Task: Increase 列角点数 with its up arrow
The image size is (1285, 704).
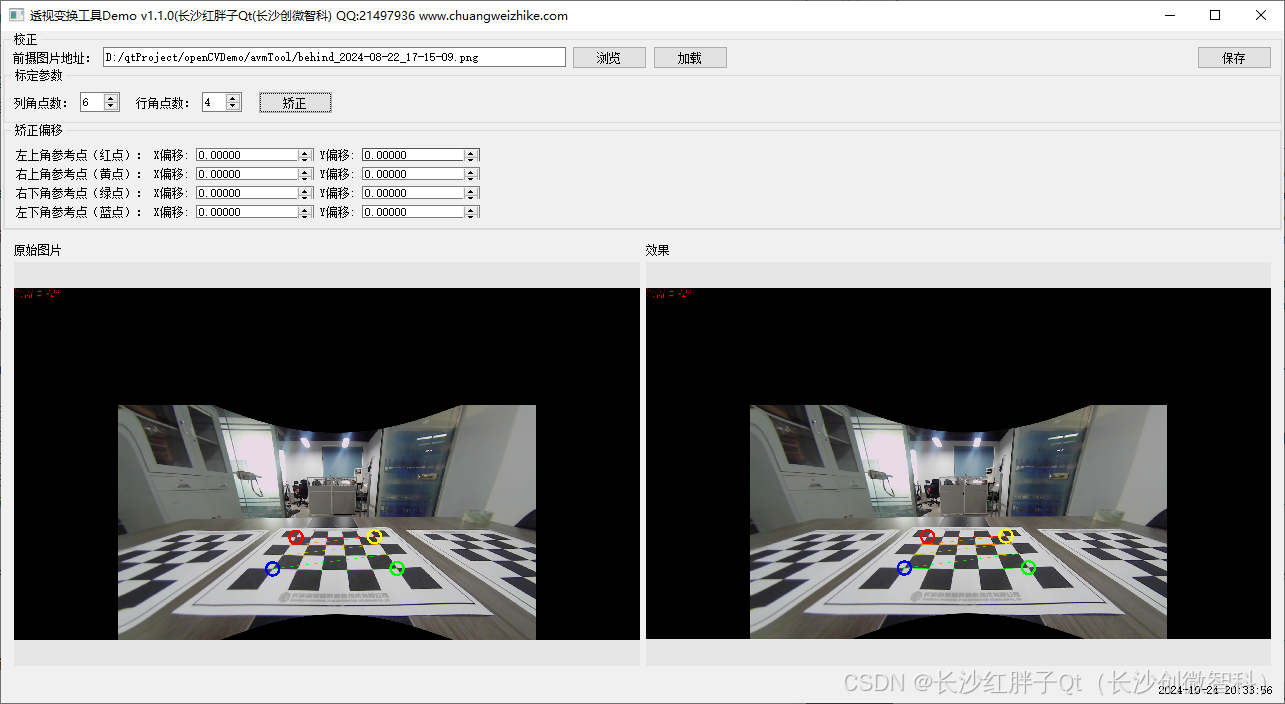Action: 112,97
